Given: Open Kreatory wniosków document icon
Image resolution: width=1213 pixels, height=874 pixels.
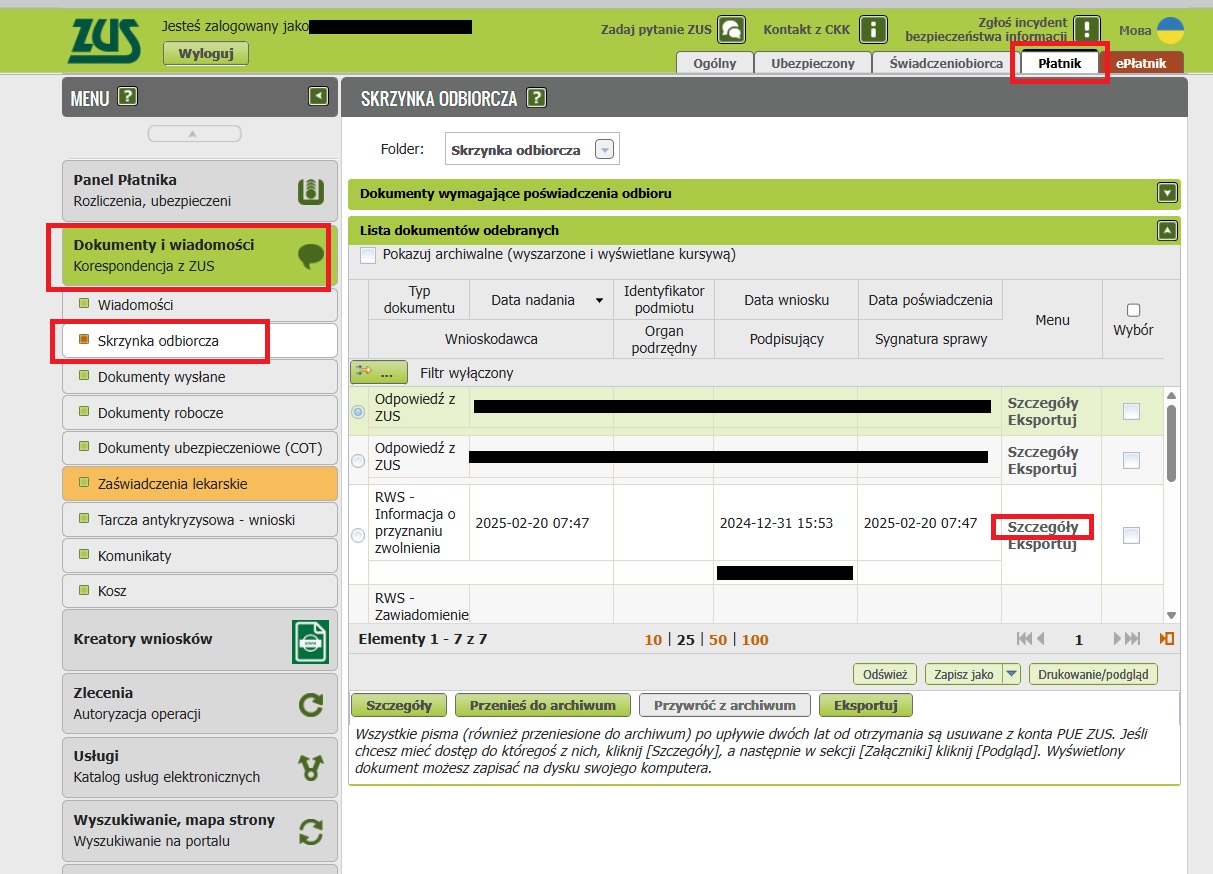Looking at the screenshot, I should pos(310,641).
